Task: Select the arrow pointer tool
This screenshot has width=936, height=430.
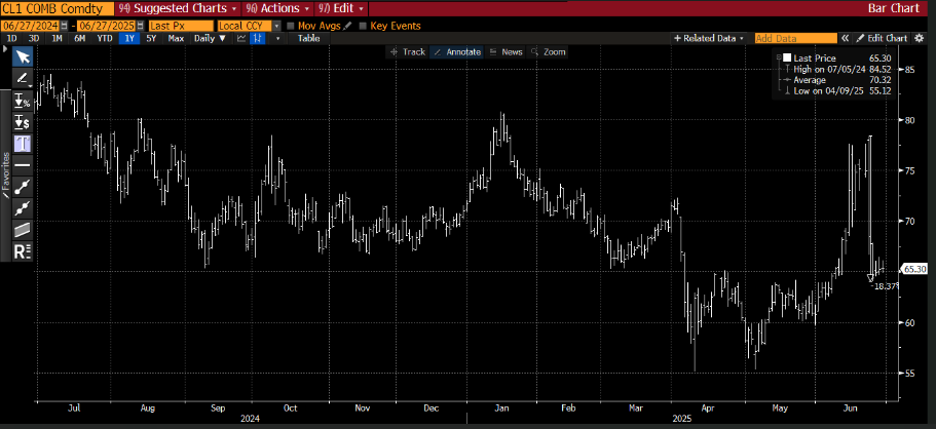Action: pyautogui.click(x=22, y=56)
